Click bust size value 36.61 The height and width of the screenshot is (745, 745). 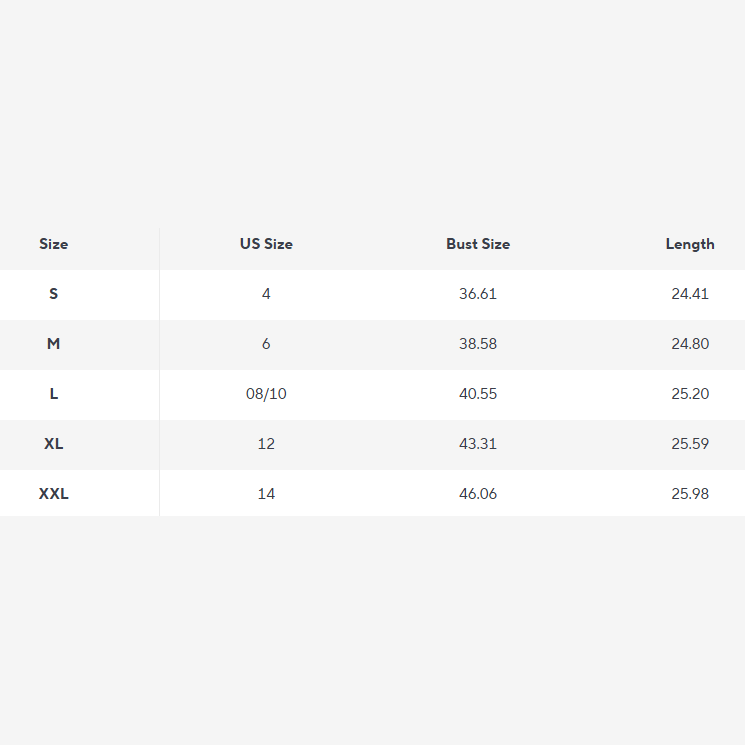(478, 294)
